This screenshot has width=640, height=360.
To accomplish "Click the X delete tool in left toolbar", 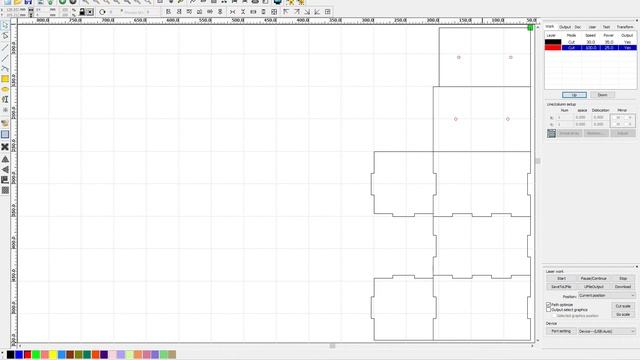I will 5,147.
